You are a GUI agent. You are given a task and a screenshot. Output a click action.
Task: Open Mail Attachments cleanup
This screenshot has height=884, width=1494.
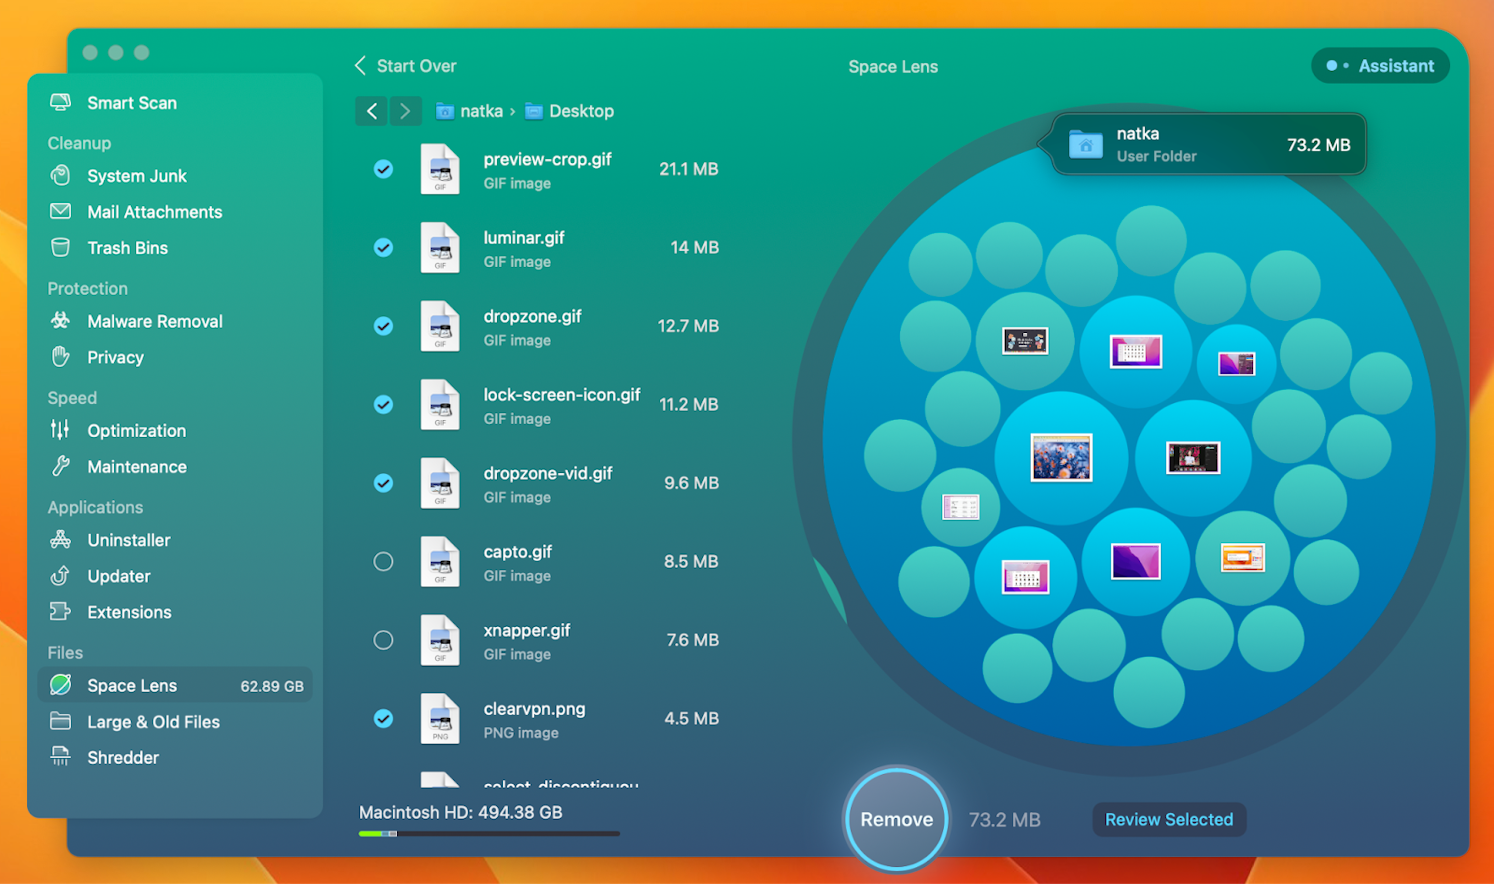[154, 212]
